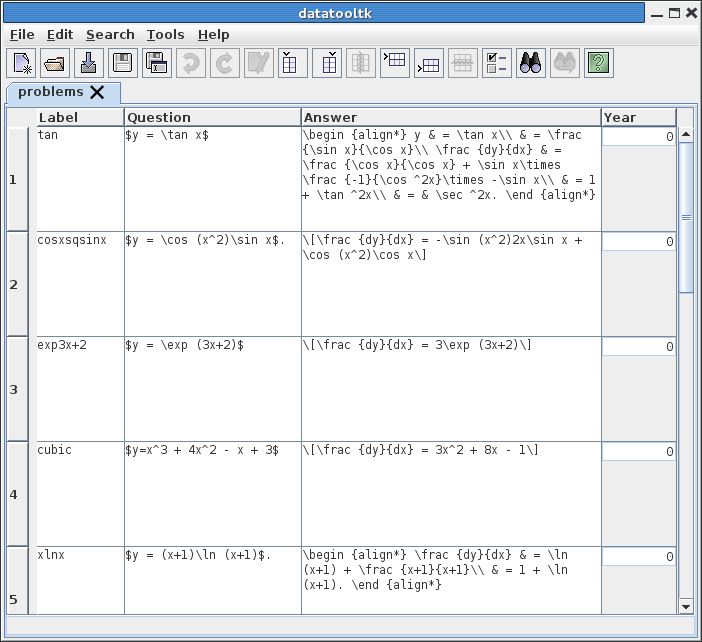The height and width of the screenshot is (642, 702).
Task: Close the problems tab with its X
Action: 97,92
